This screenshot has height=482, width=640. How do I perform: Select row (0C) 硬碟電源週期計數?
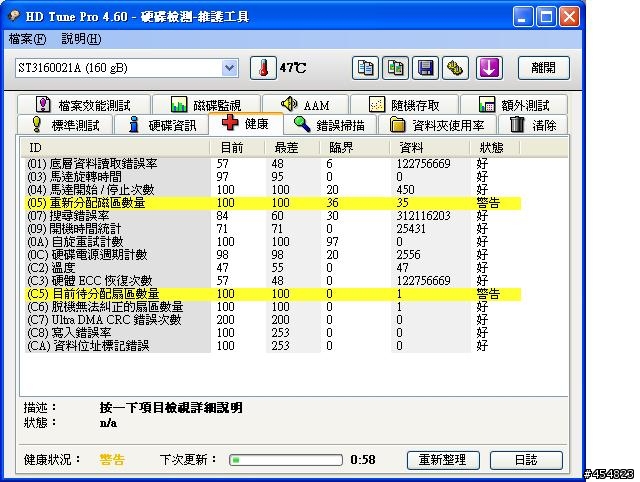[273, 255]
